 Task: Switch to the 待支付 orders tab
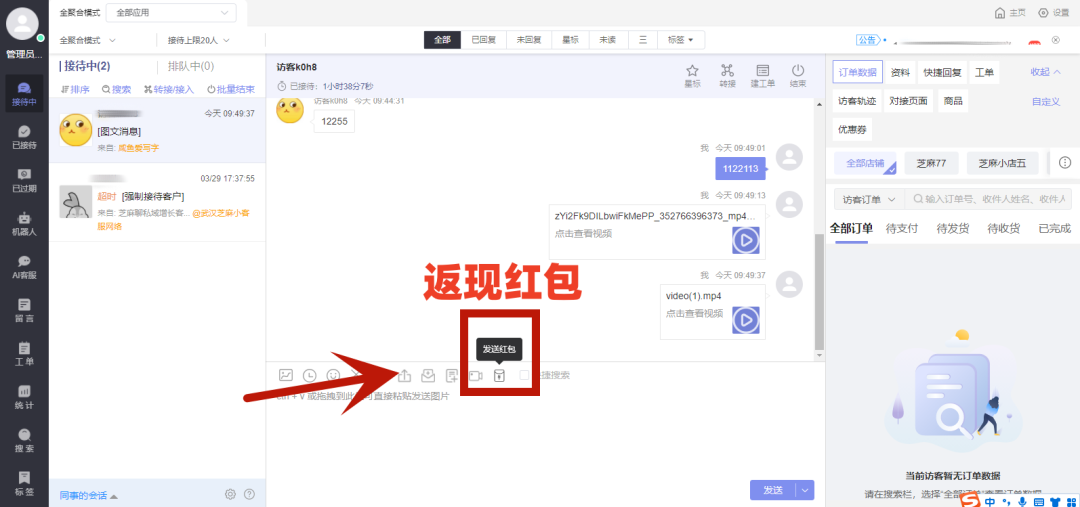902,229
